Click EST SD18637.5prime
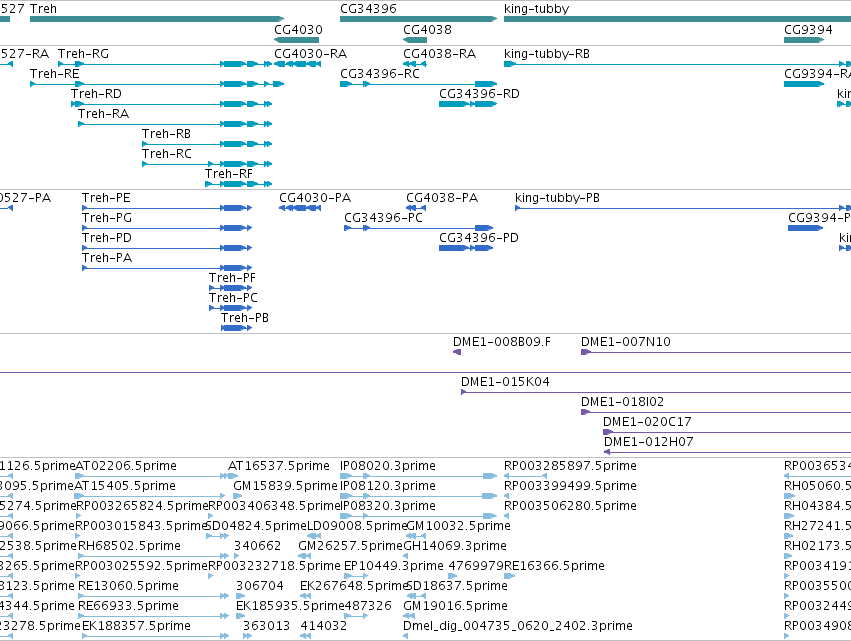The height and width of the screenshot is (641, 851). [x=415, y=596]
